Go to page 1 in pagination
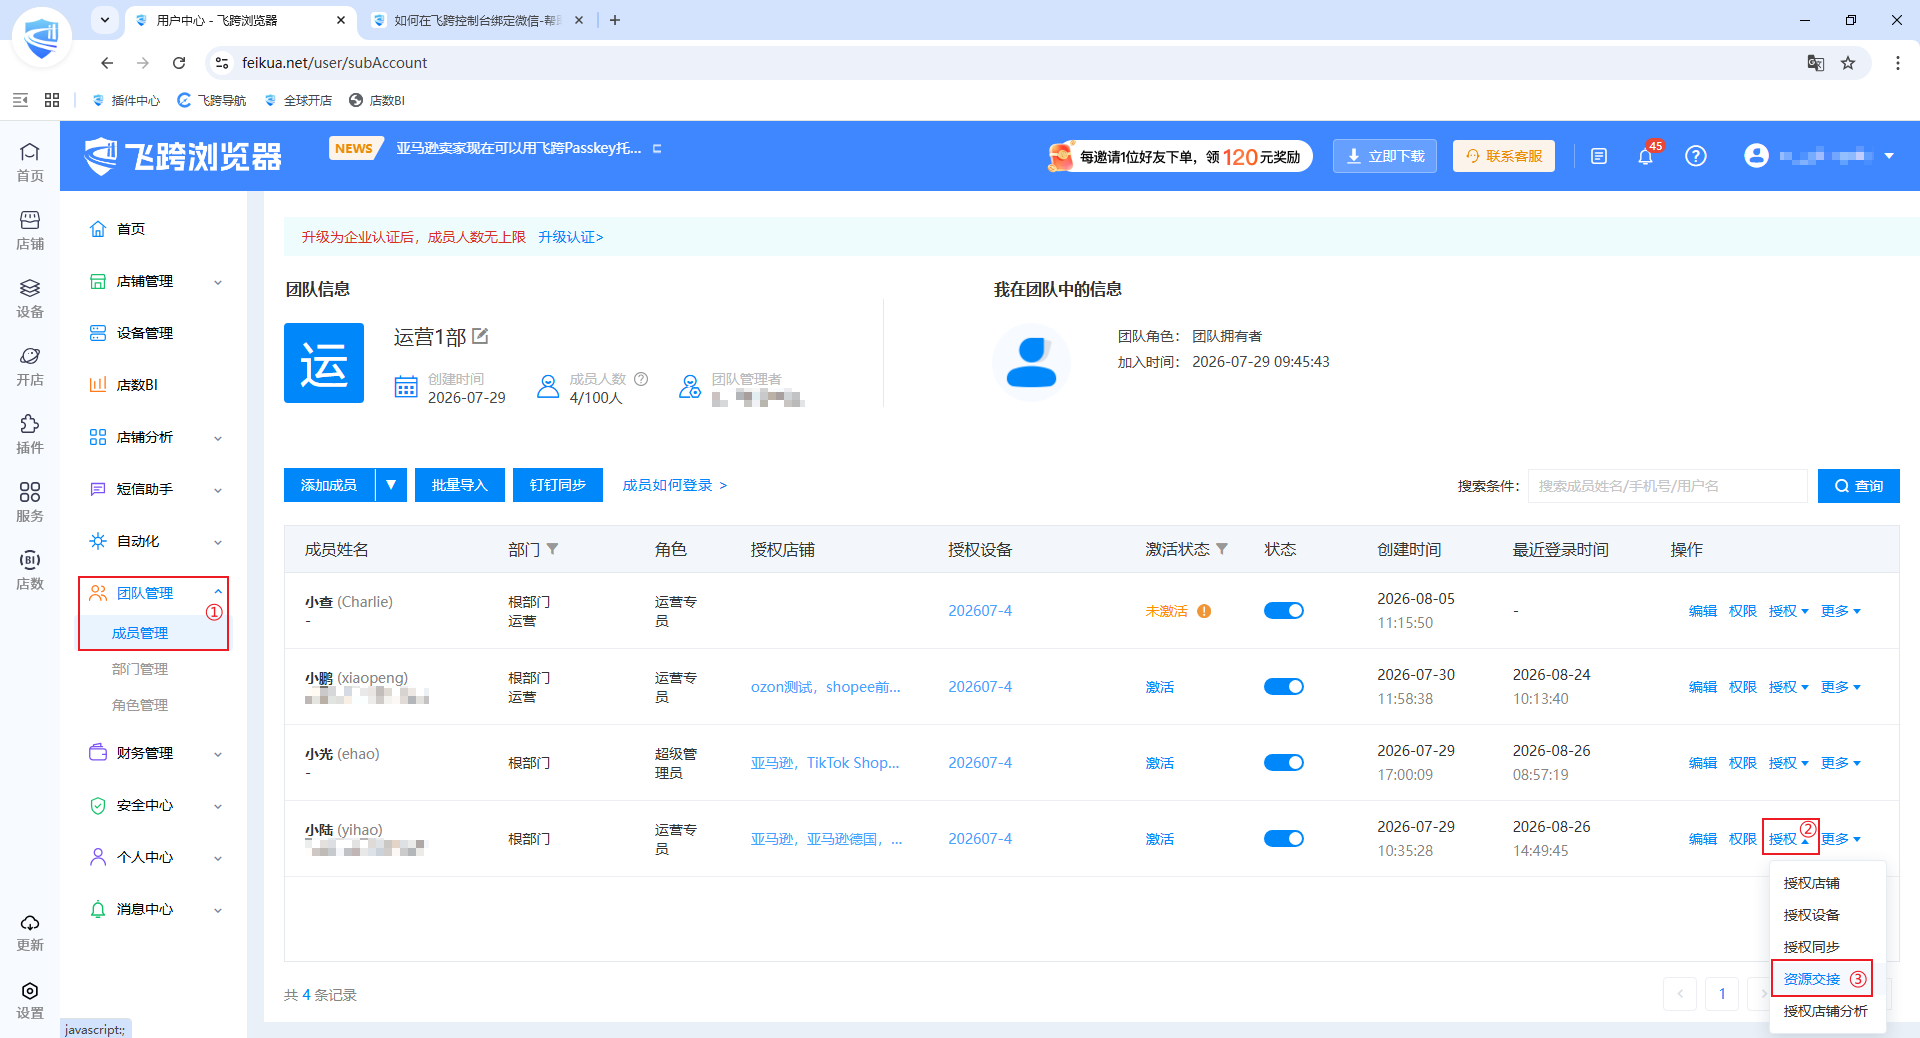1920x1038 pixels. pyautogui.click(x=1722, y=993)
